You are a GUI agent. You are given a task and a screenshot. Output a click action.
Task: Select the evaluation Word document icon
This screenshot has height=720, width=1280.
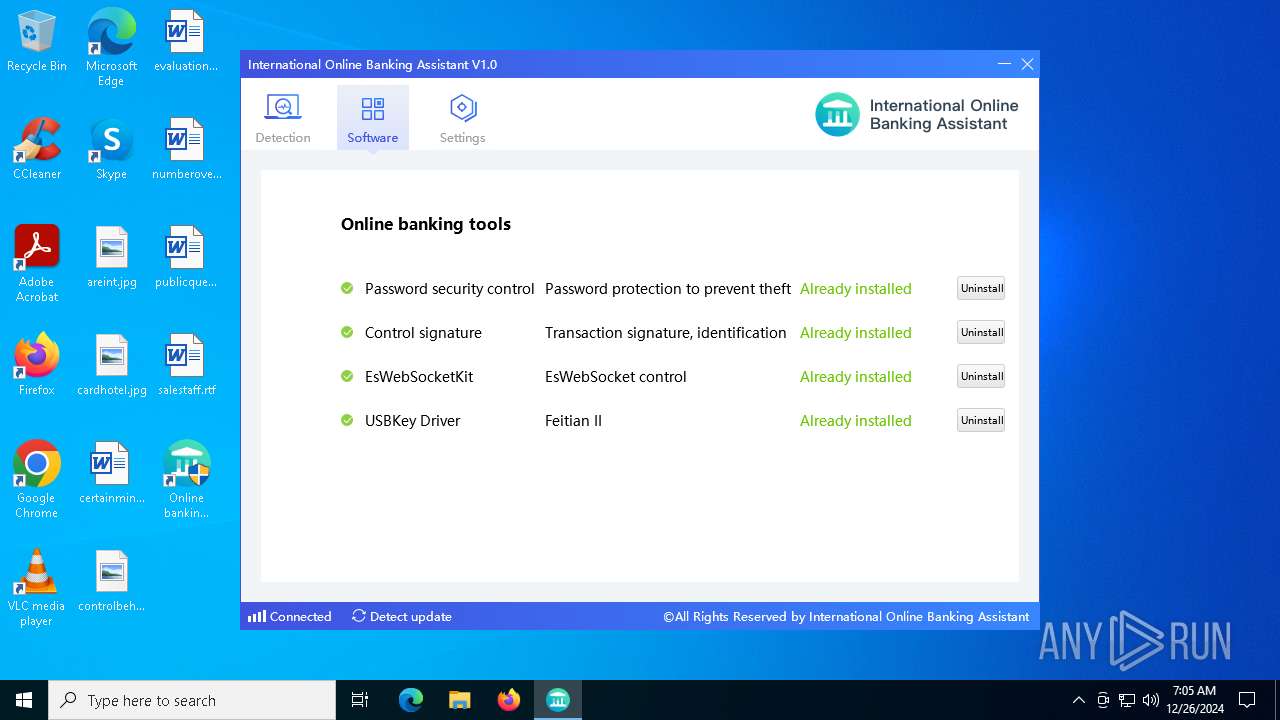coord(186,42)
